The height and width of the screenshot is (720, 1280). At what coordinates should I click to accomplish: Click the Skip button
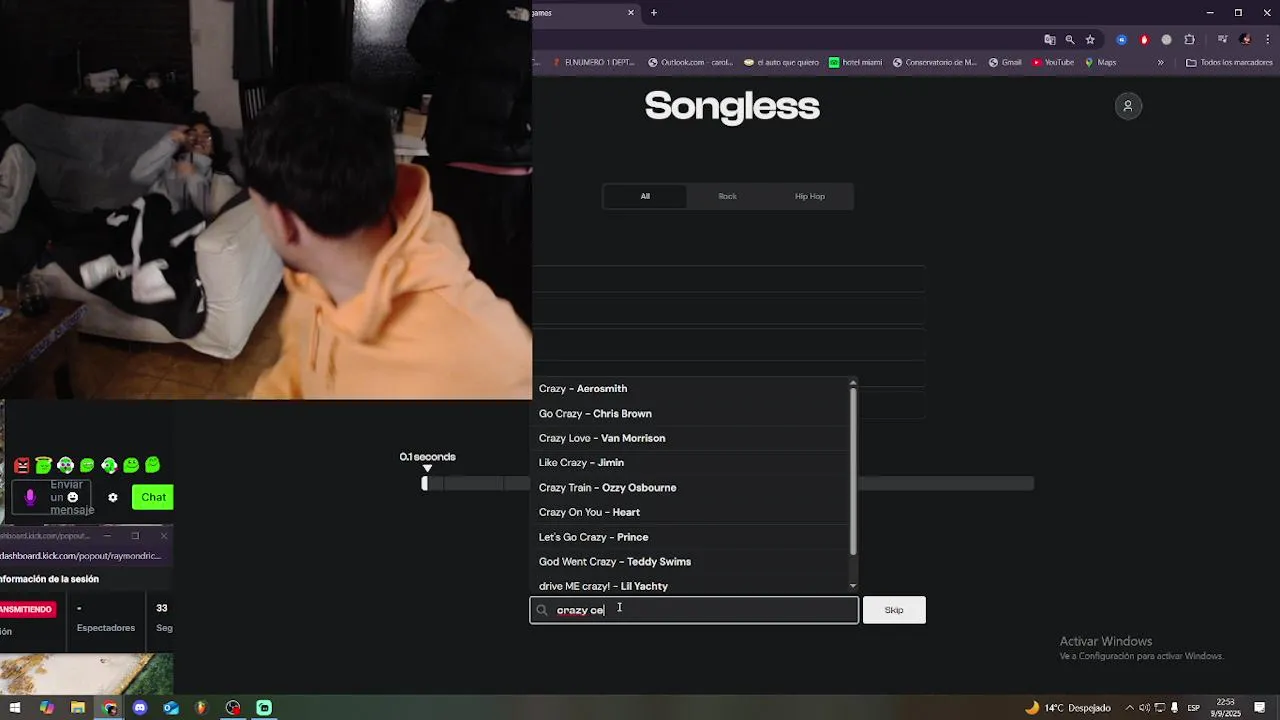(894, 610)
